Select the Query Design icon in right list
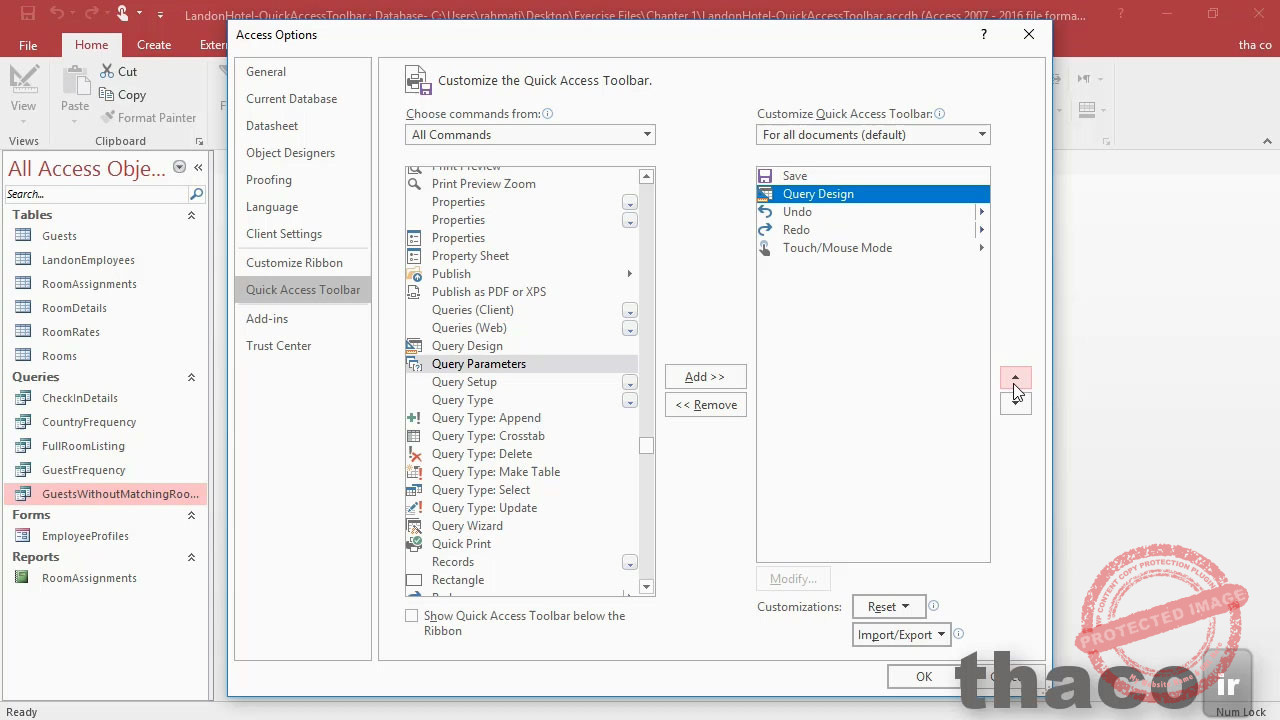This screenshot has width=1280, height=720. [766, 194]
